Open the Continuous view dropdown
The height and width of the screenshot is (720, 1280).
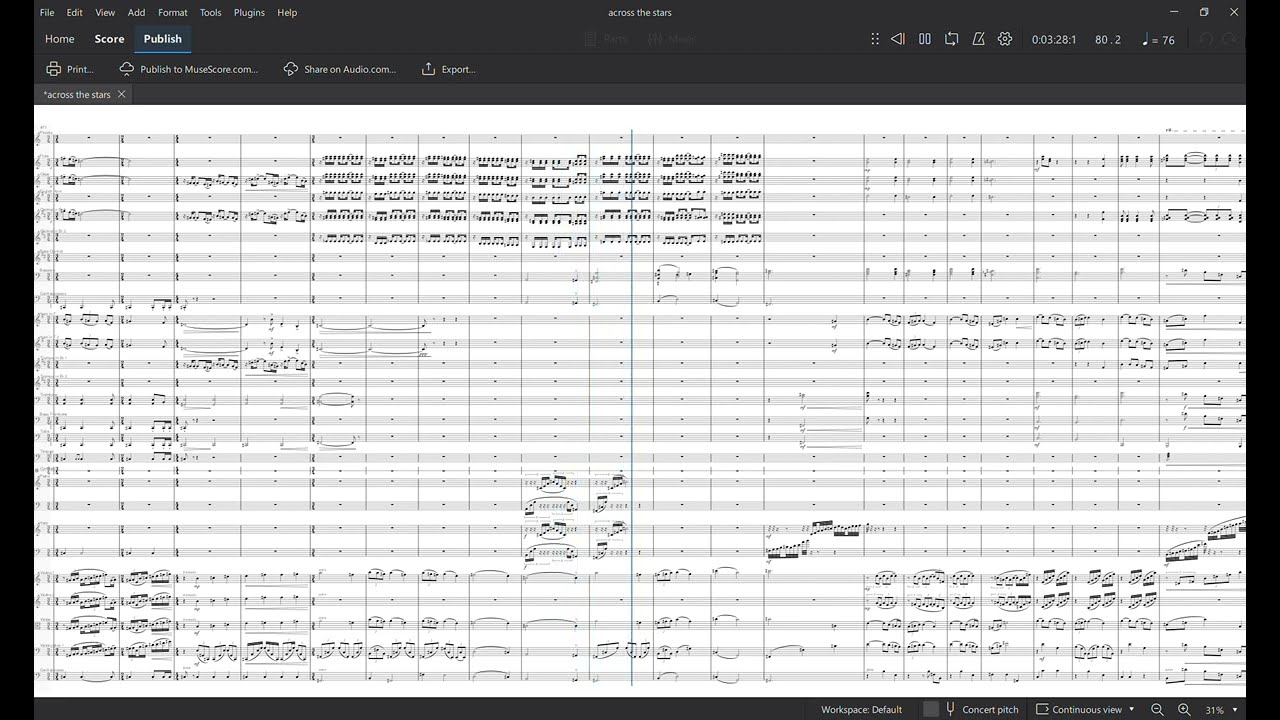[1086, 709]
